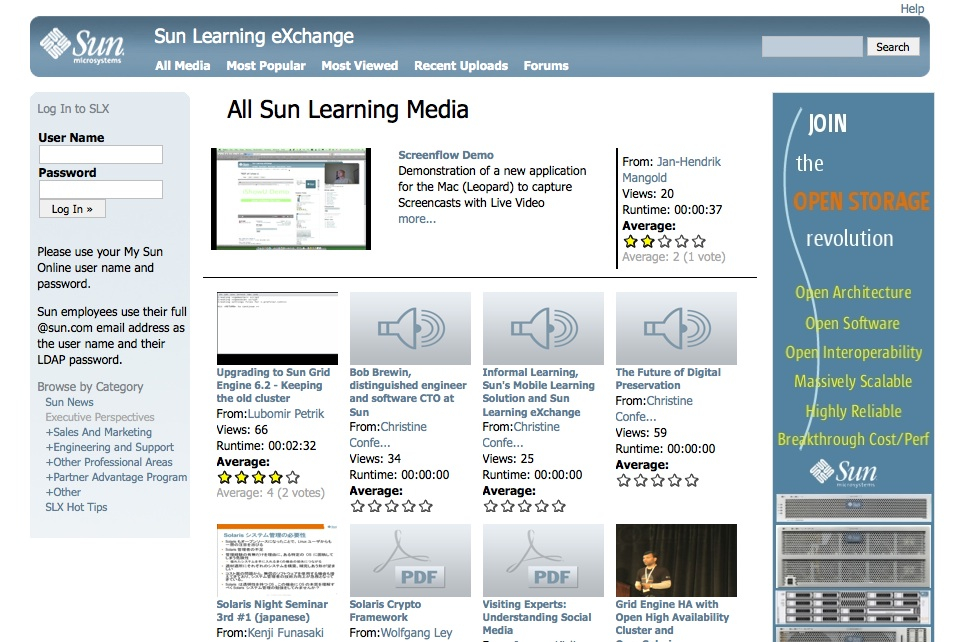Switch to the Forums section
The height and width of the screenshot is (642, 963).
545,65
